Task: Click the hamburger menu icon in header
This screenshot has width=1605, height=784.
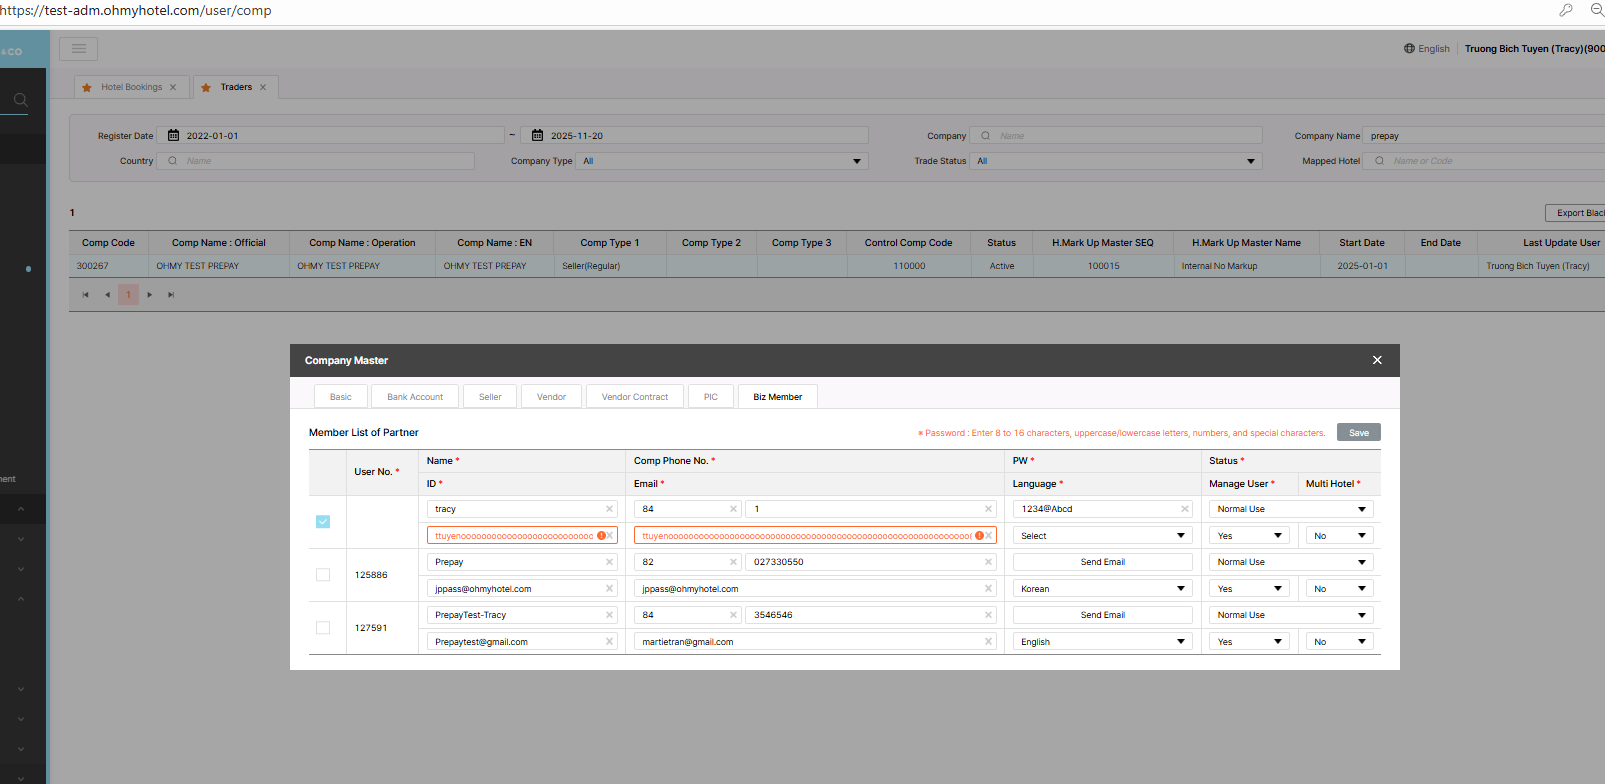Action: tap(78, 48)
